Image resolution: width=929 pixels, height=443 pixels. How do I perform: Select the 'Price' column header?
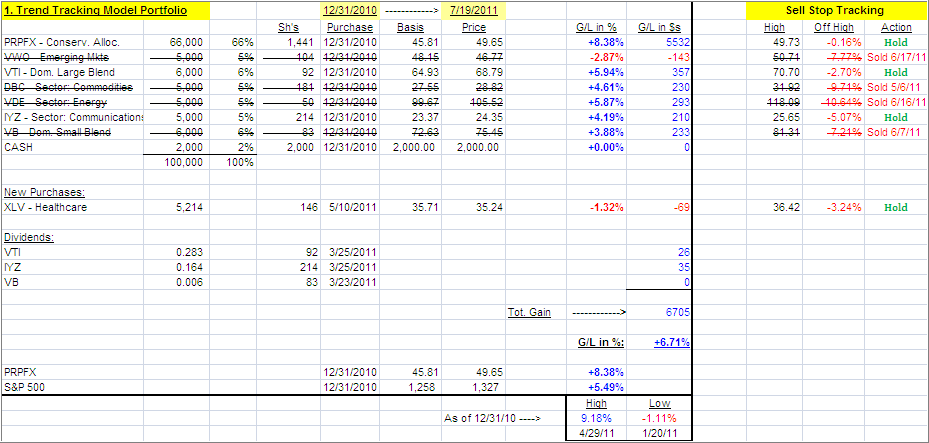click(x=473, y=27)
